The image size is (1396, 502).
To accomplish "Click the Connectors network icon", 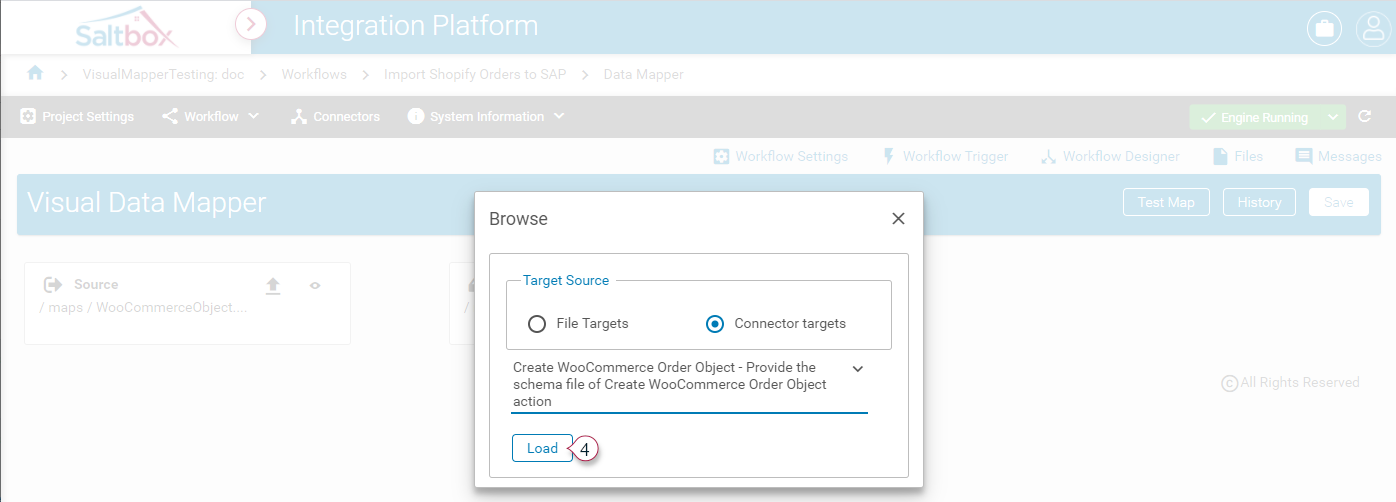I will click(x=298, y=117).
